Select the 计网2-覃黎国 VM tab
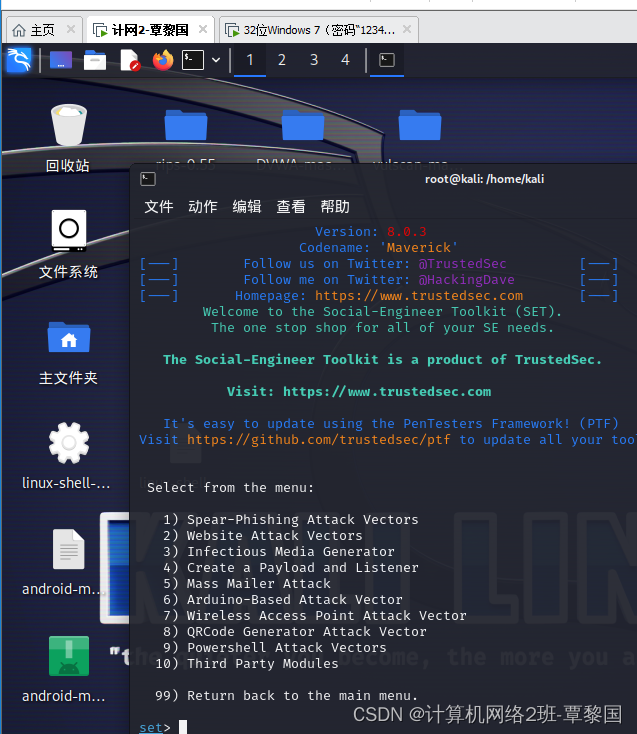This screenshot has width=637, height=734. [150, 30]
